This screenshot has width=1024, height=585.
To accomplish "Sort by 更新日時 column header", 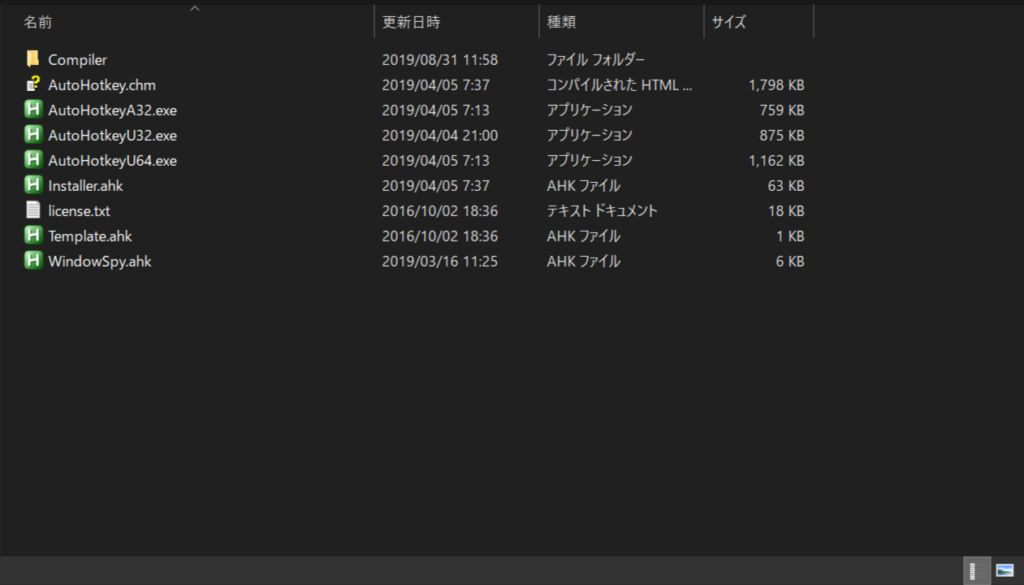I will (411, 22).
